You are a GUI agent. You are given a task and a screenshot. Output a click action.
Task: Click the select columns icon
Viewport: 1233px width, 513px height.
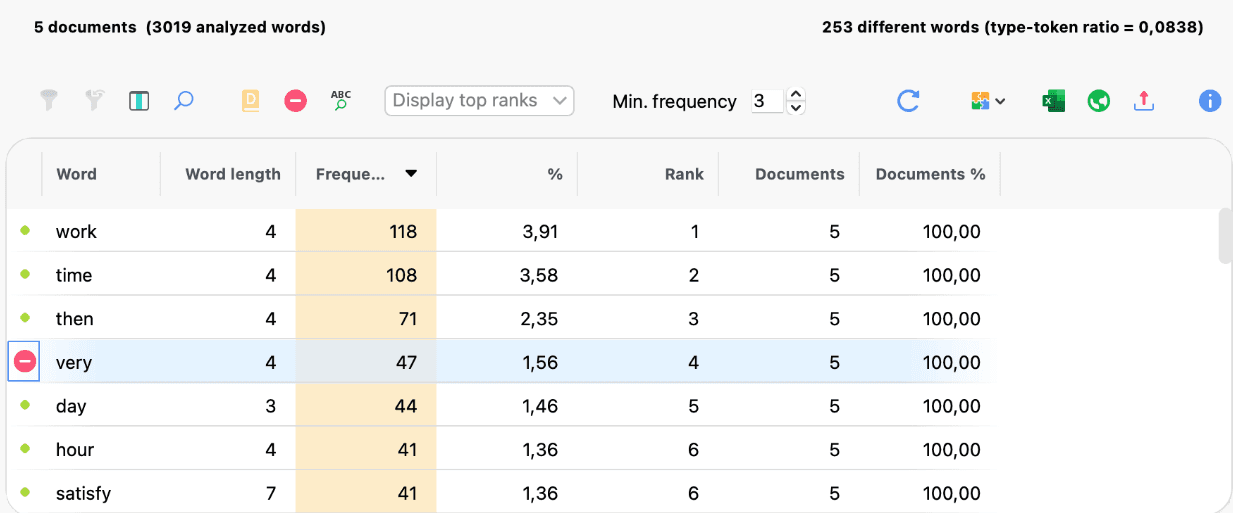pos(139,101)
